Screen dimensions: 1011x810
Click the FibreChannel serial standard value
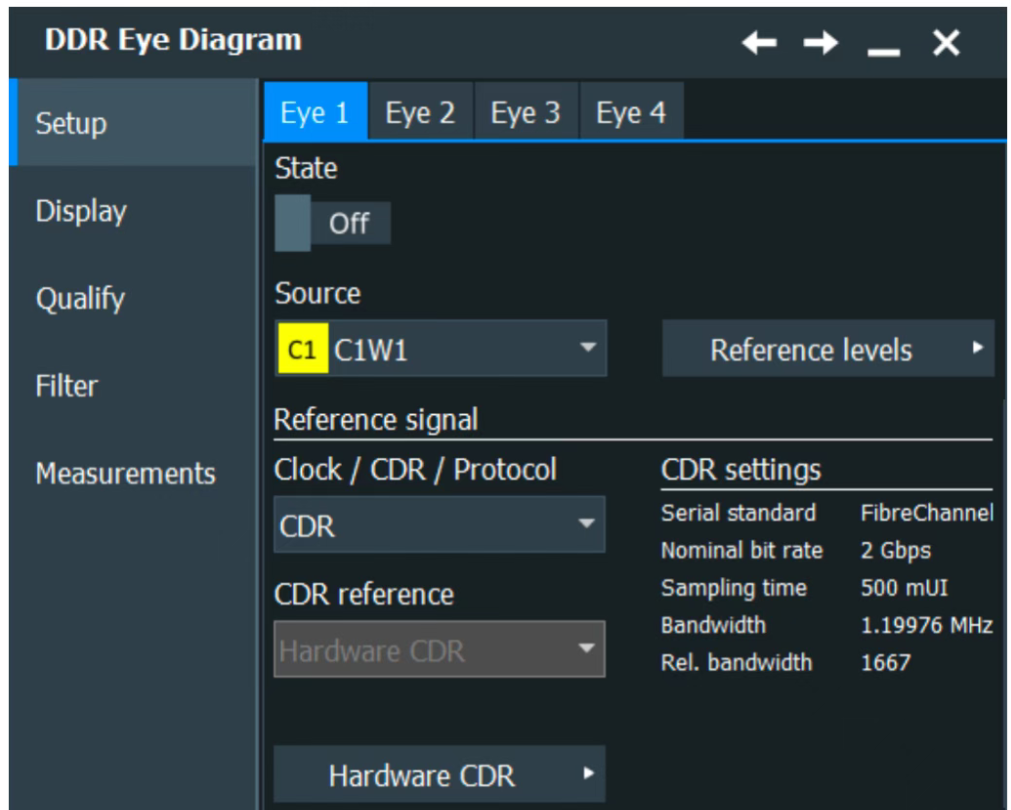coord(927,513)
